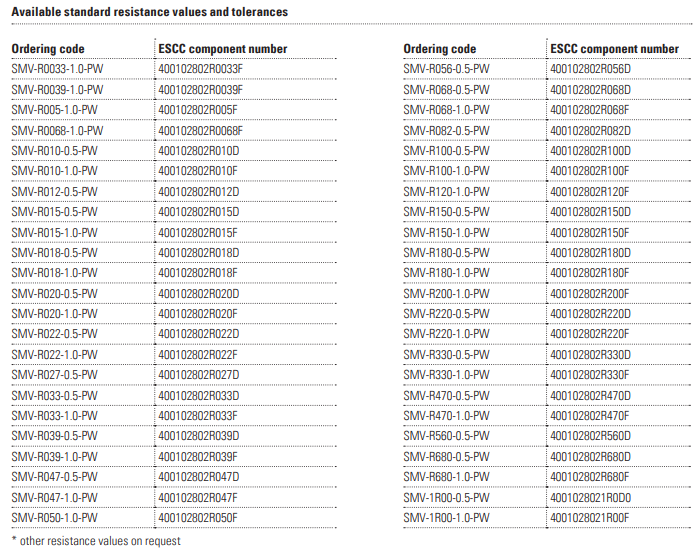The width and height of the screenshot is (695, 553).
Task: Choose the SMV-R047-1.0-PW entry
Action: (55, 498)
